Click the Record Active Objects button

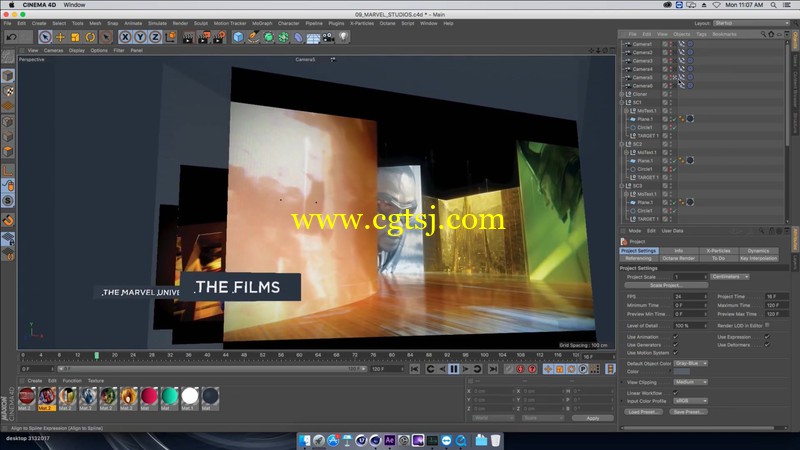509,369
